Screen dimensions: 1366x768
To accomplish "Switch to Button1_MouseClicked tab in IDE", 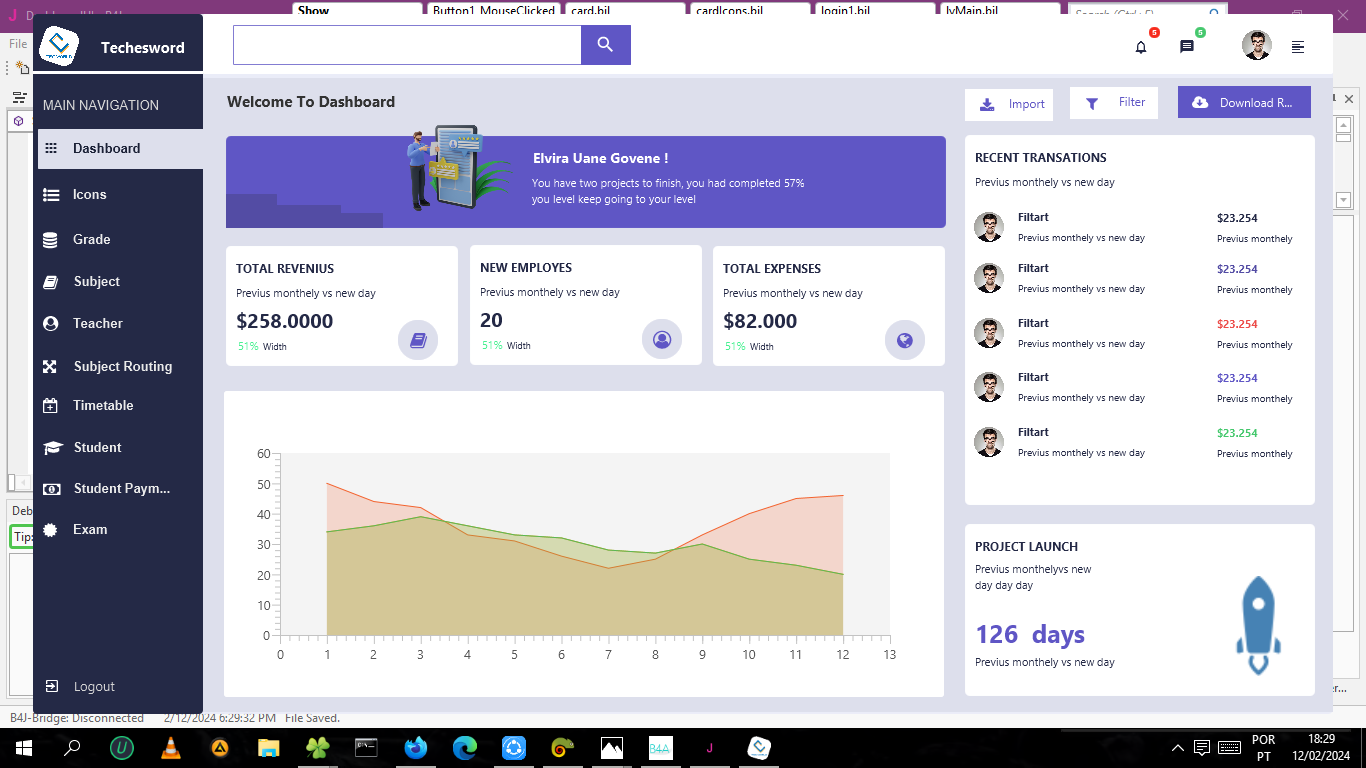I will click(x=495, y=10).
